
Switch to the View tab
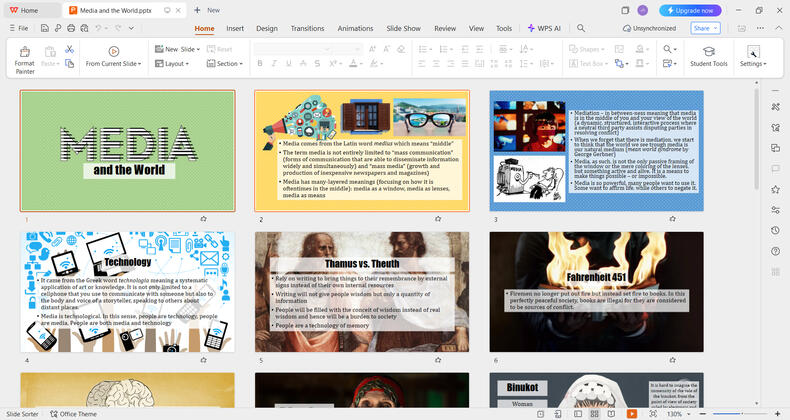[x=476, y=28]
